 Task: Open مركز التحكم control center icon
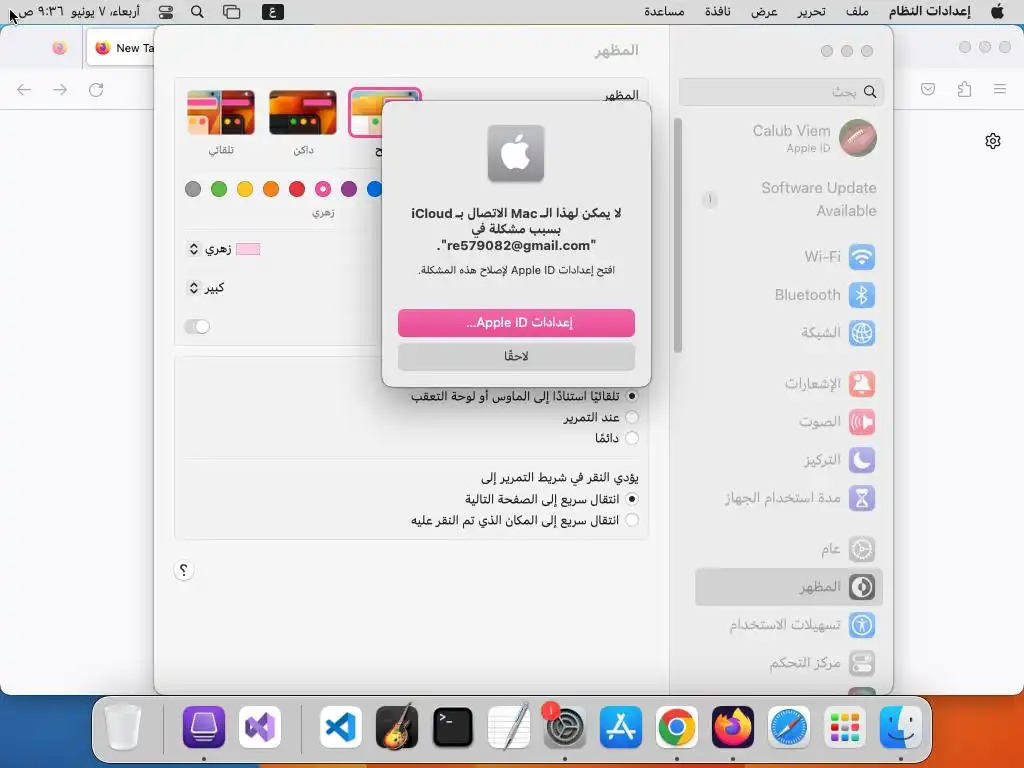click(x=861, y=664)
